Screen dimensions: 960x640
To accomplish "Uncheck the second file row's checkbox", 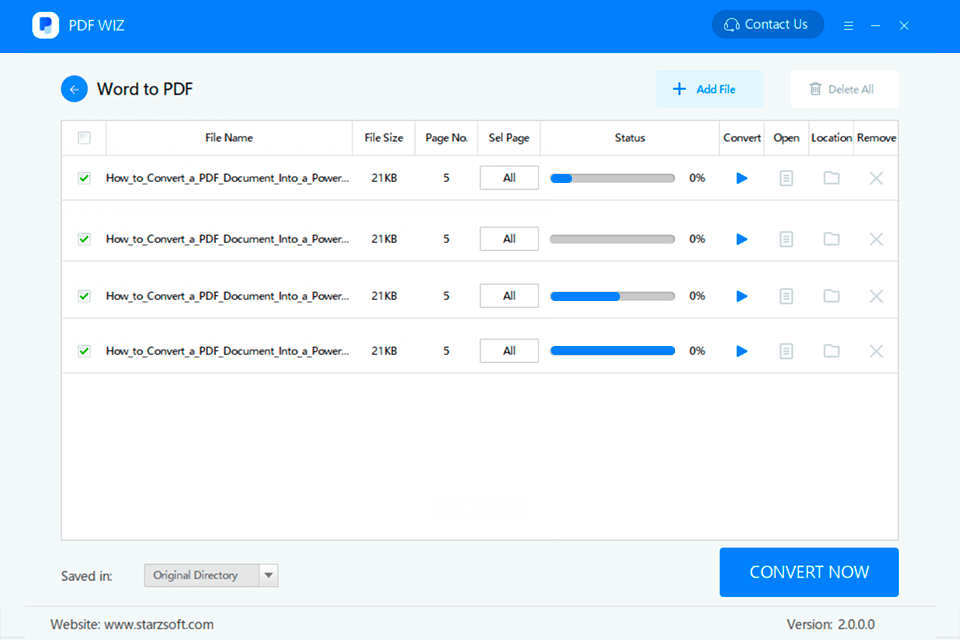I will click(x=84, y=239).
